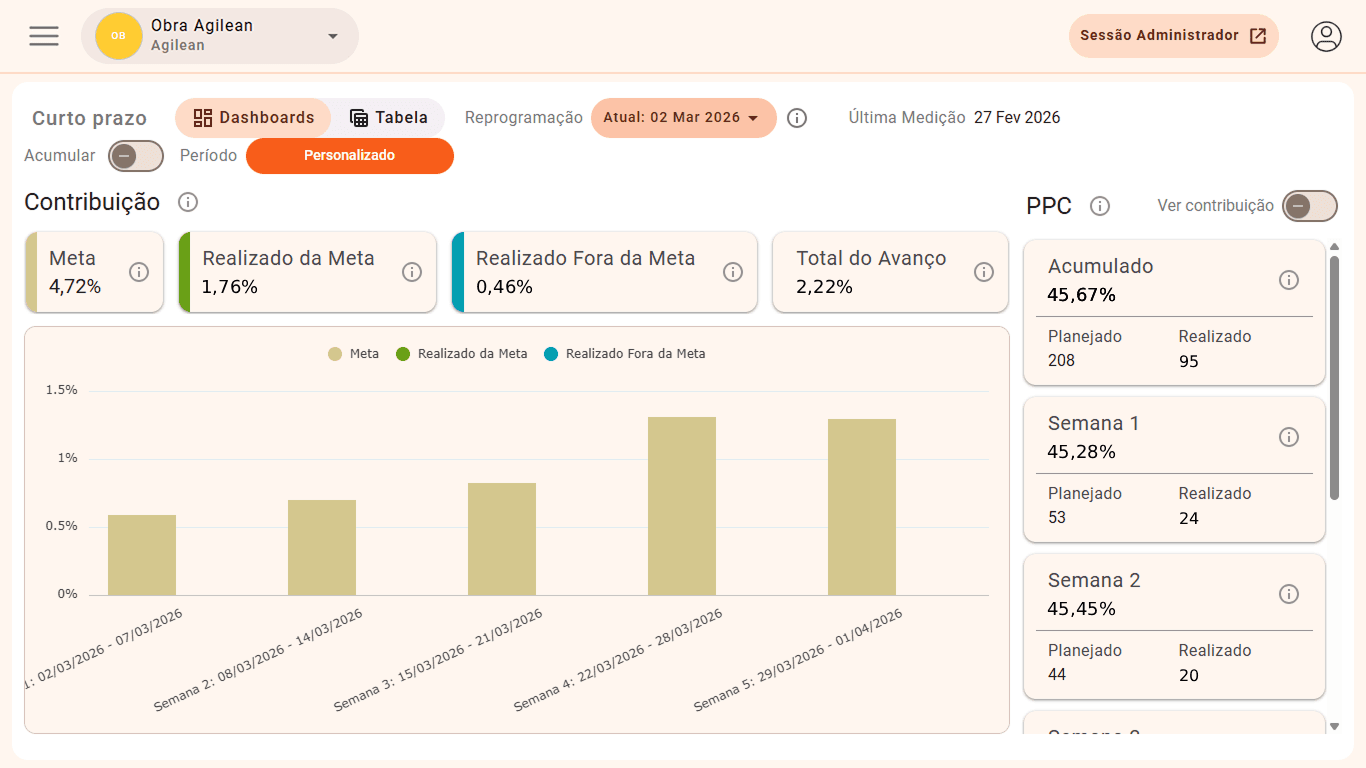Image resolution: width=1366 pixels, height=768 pixels.
Task: Click the info icon on the Meta card
Action: click(x=139, y=272)
